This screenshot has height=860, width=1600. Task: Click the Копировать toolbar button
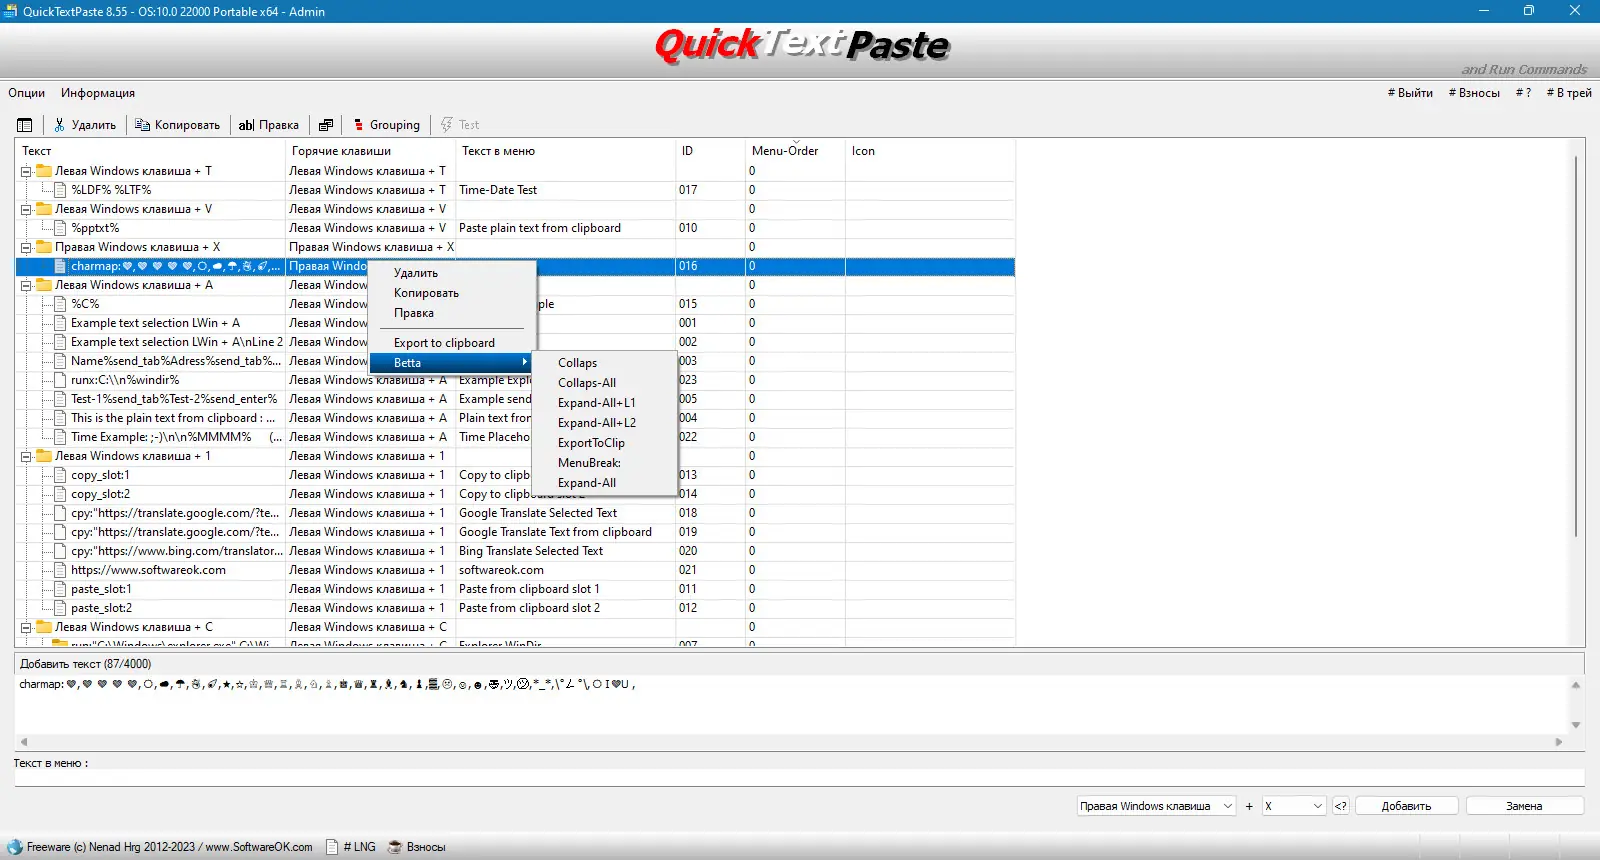[x=178, y=125]
